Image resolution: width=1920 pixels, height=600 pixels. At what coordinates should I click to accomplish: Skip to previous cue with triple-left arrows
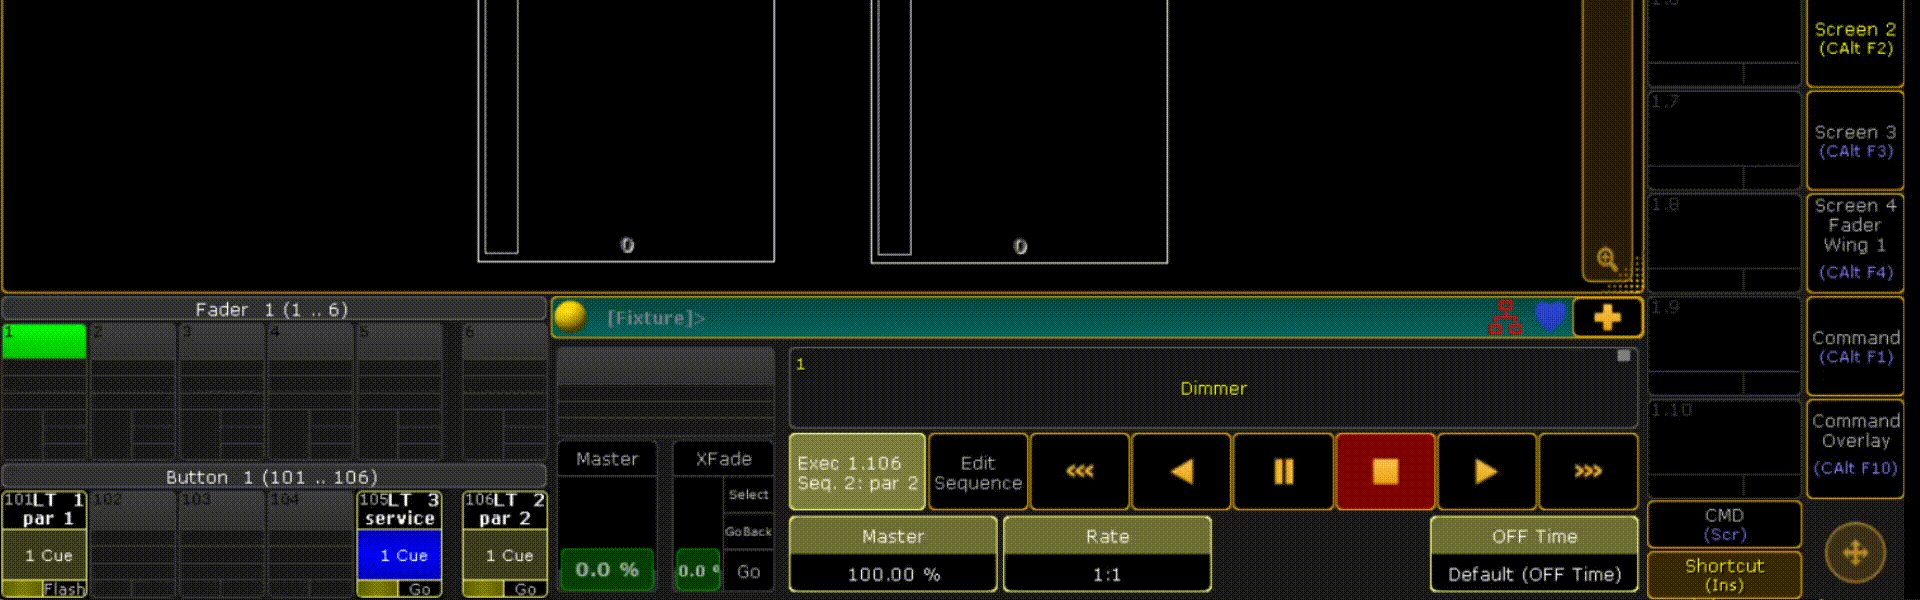point(1080,471)
